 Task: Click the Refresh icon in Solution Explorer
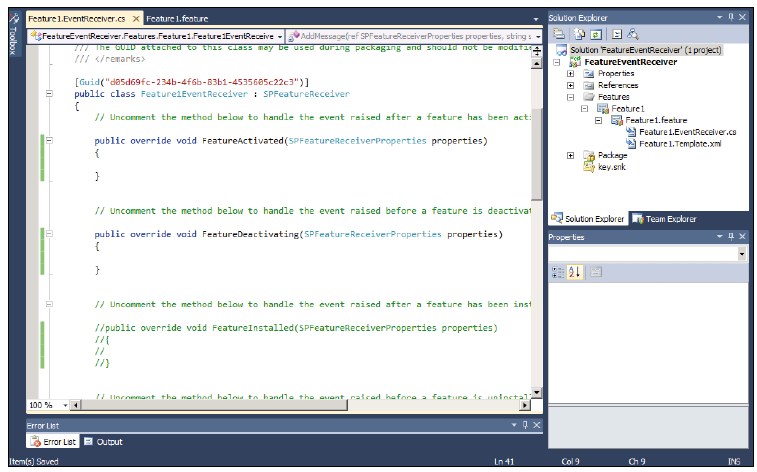(596, 34)
